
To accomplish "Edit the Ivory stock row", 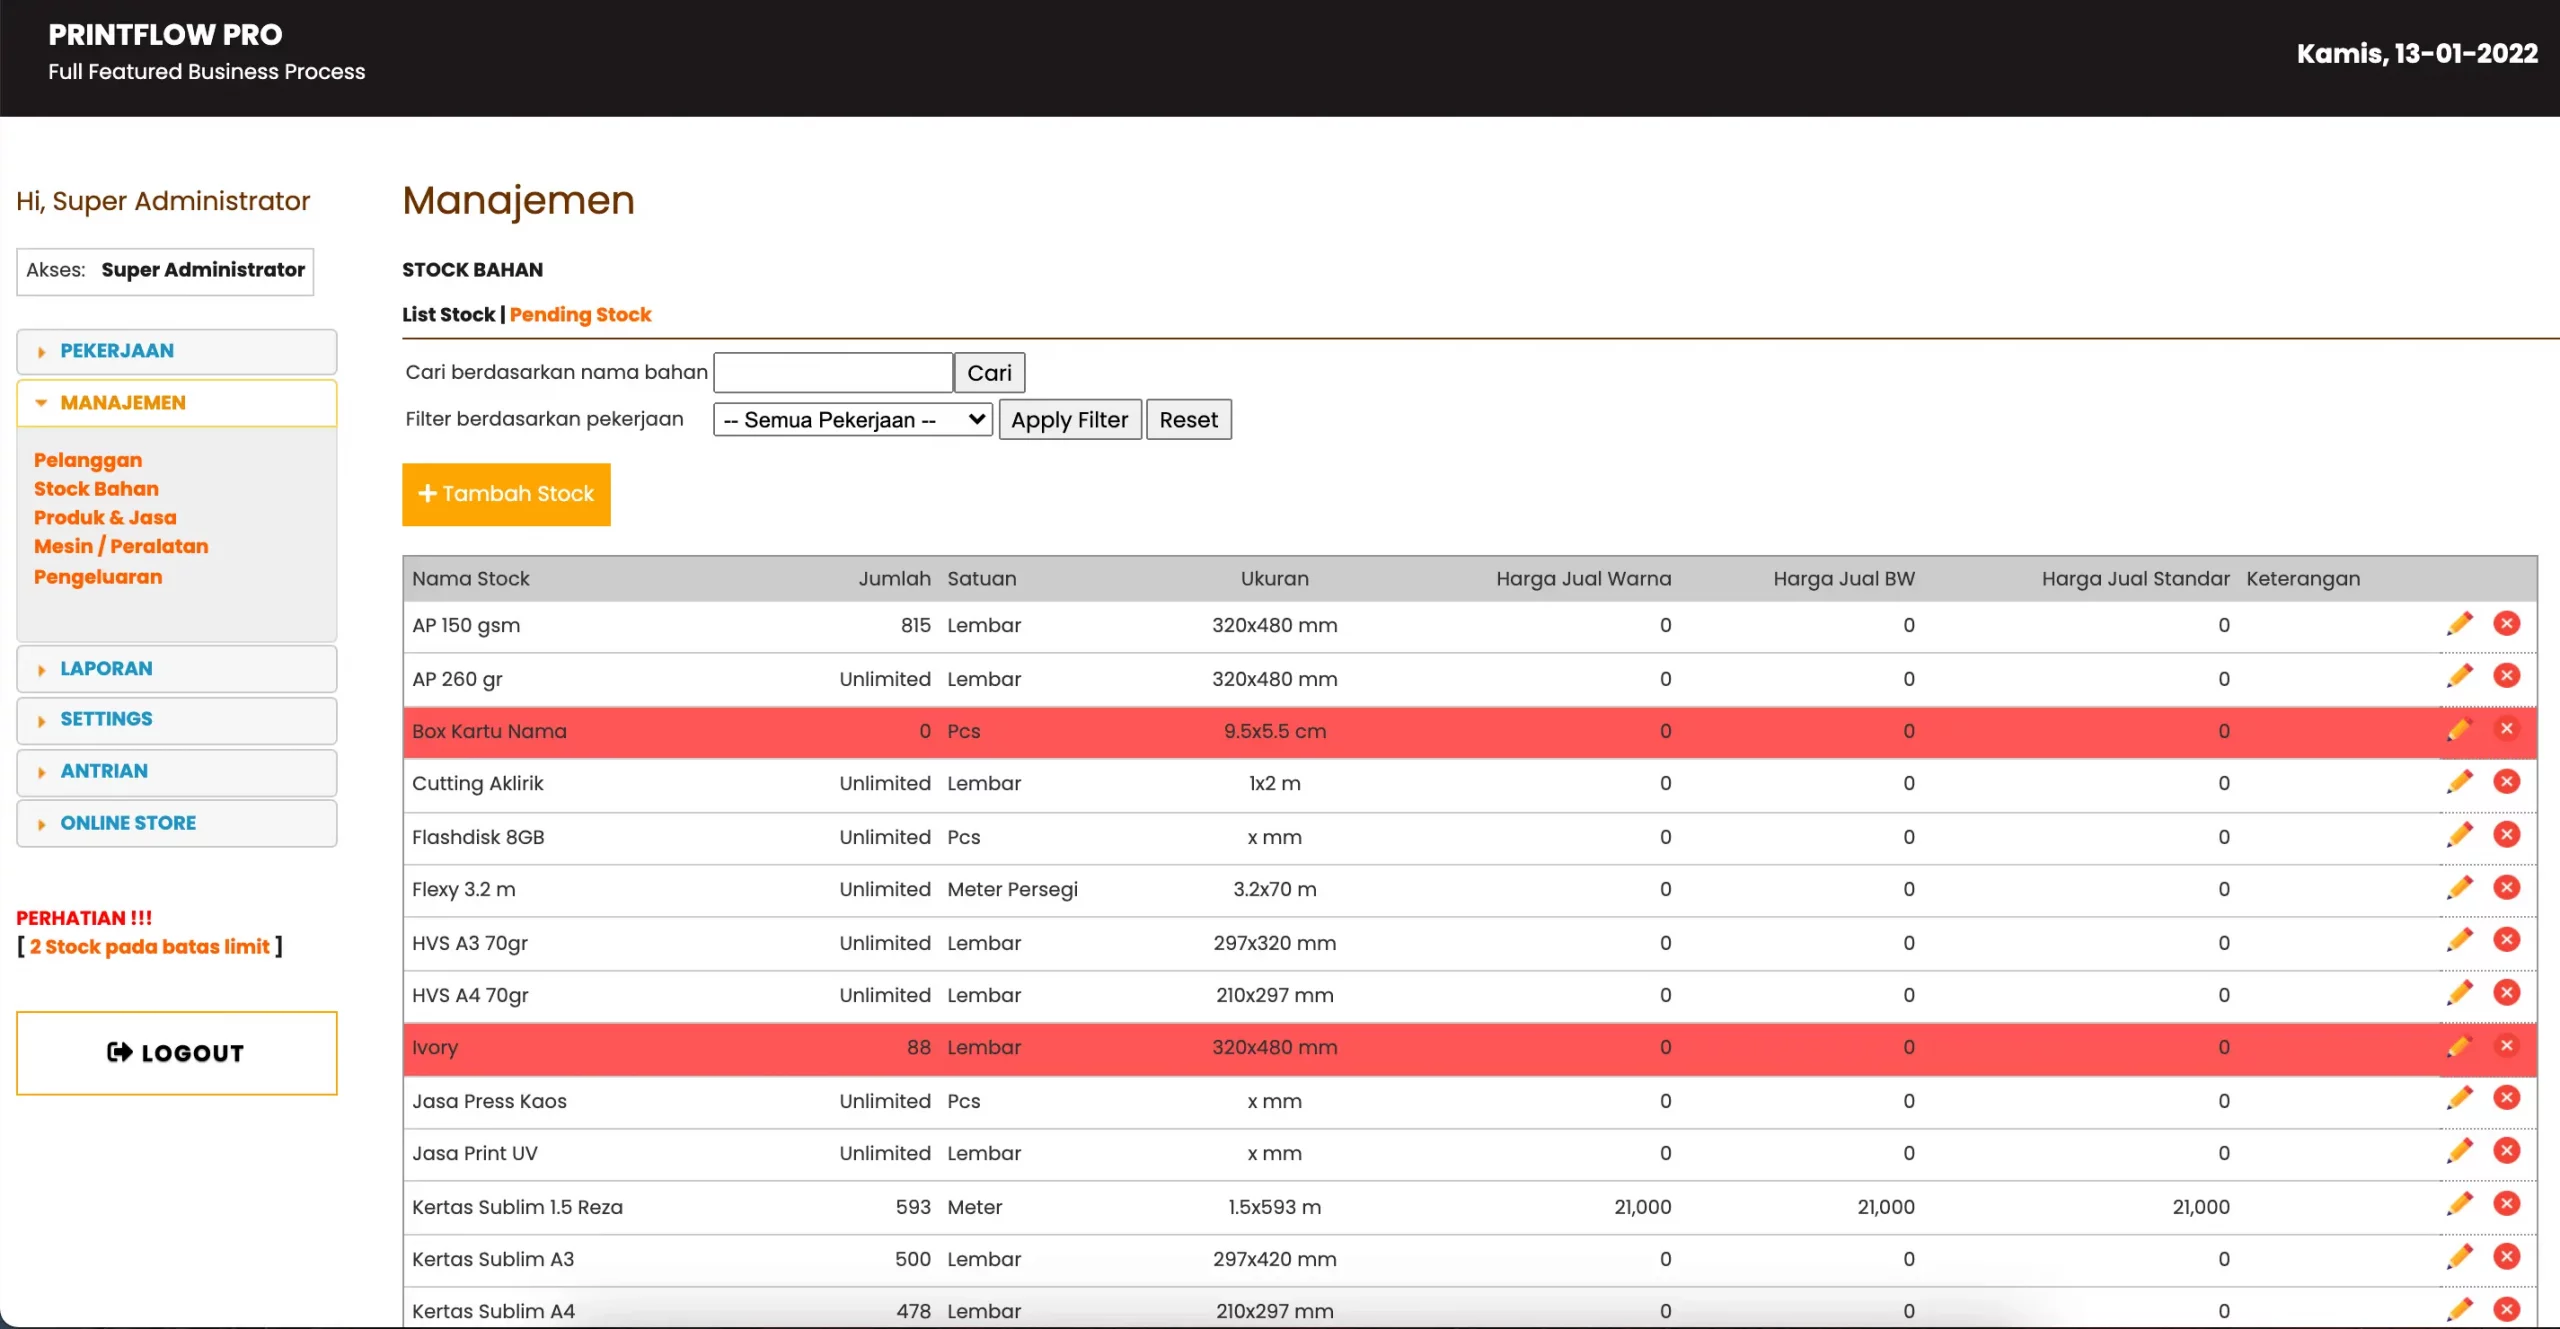I will pos(2459,1046).
